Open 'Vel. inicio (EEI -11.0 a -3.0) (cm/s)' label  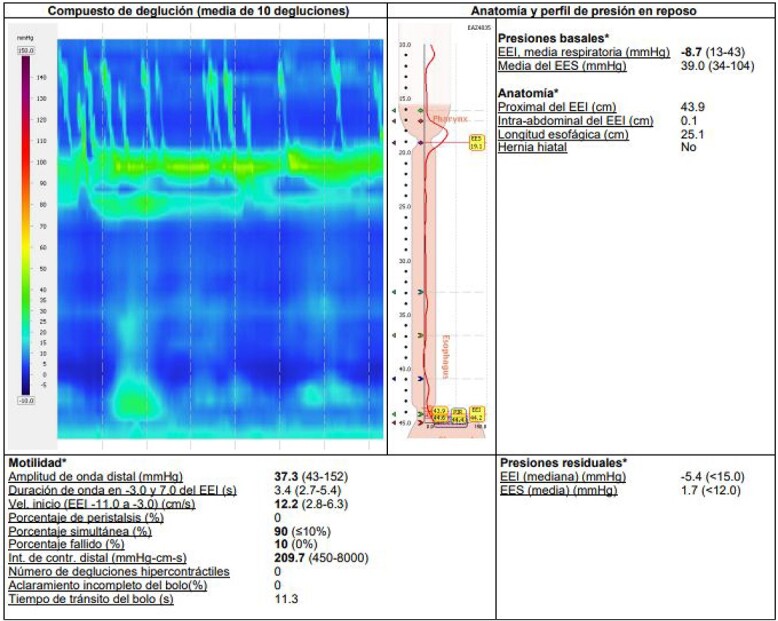[102, 504]
